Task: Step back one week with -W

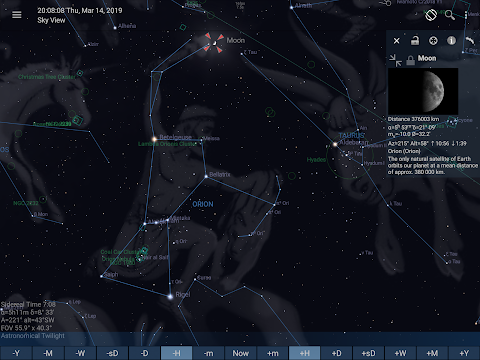Action: (x=80, y=353)
